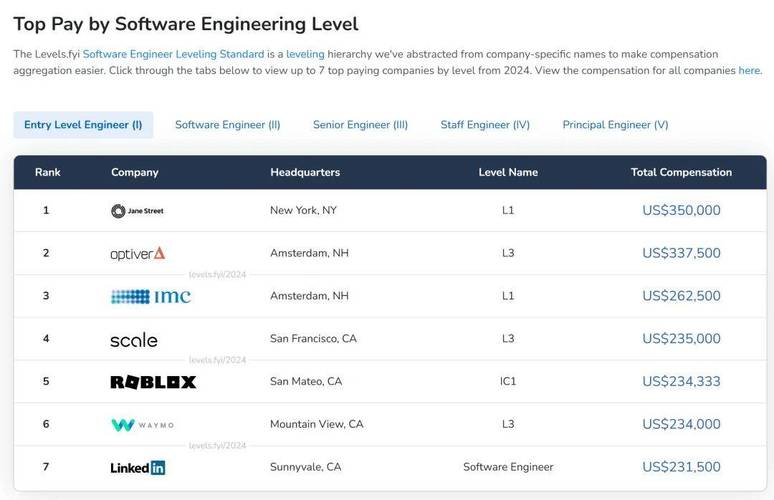The image size is (774, 500).
Task: Open Scale's US$235,000 compensation link
Action: 681,339
